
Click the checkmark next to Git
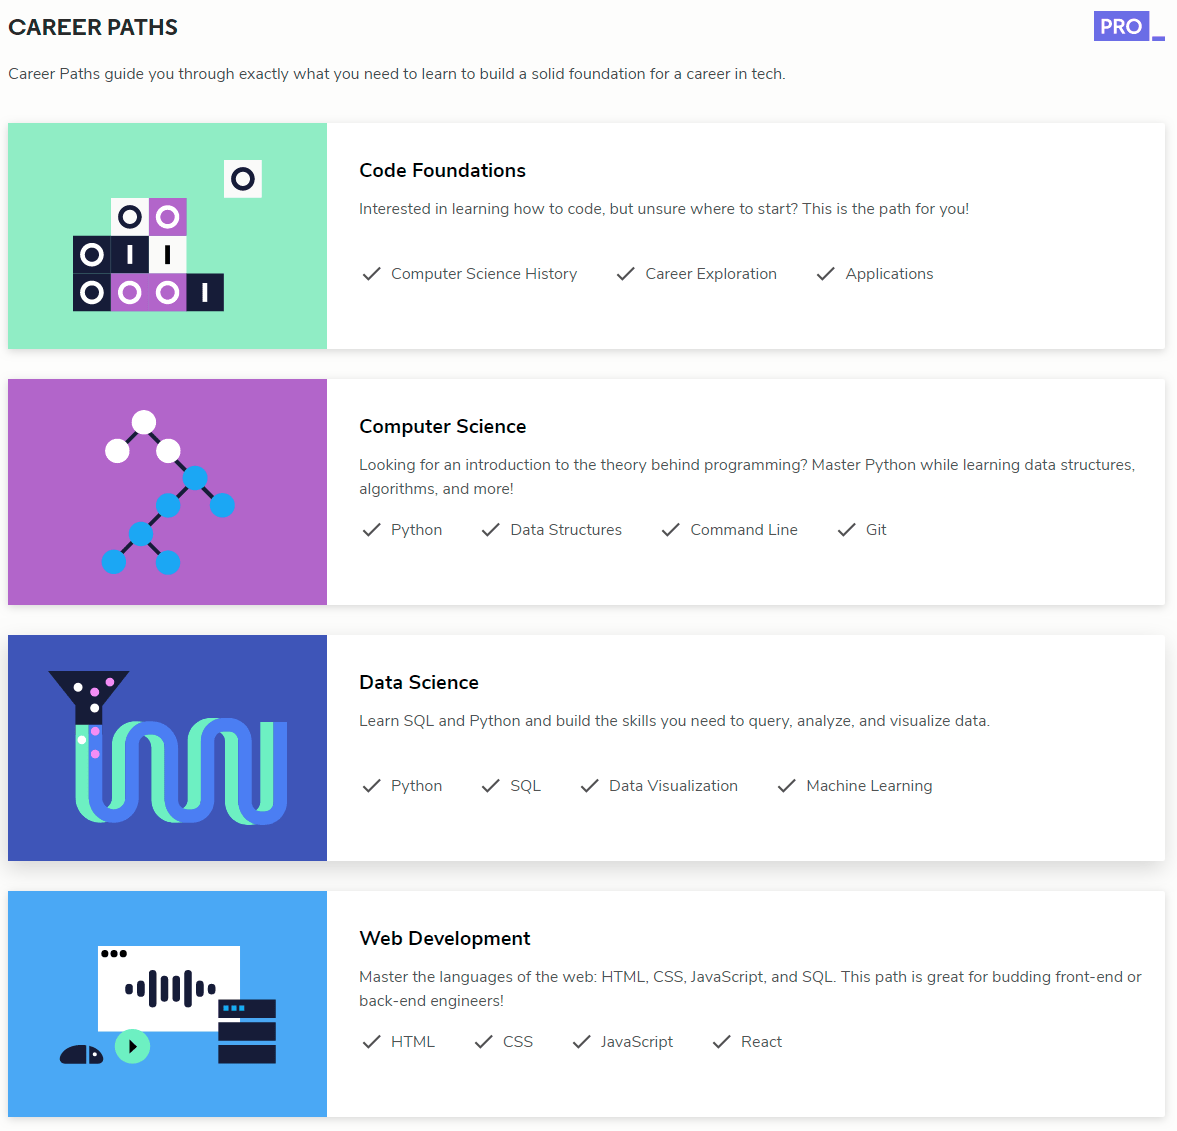pyautogui.click(x=847, y=530)
